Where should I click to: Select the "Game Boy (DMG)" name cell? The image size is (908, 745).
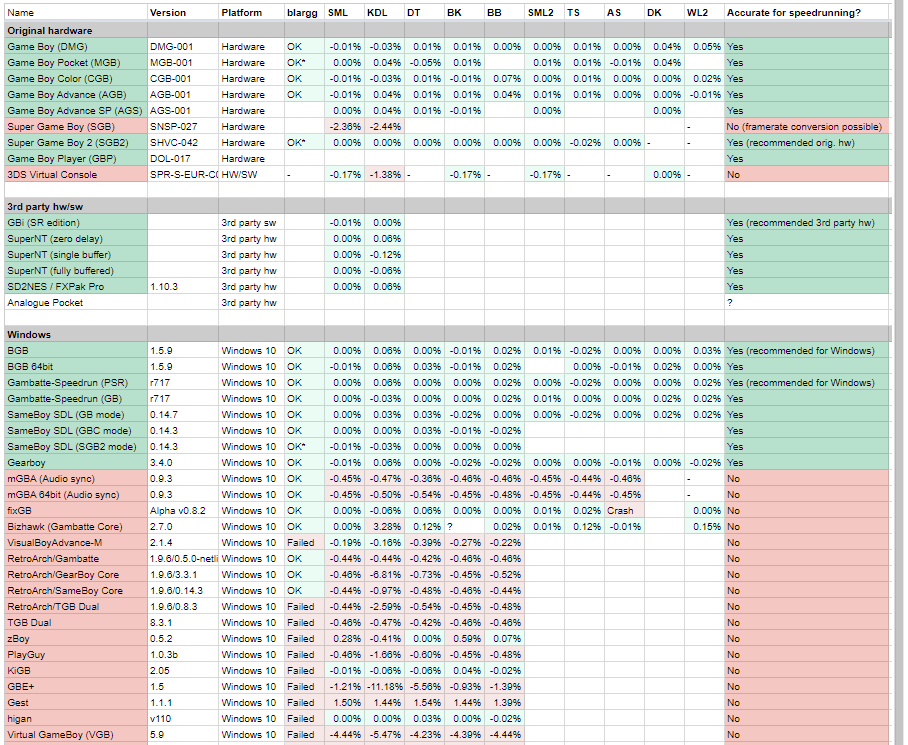[x=76, y=46]
